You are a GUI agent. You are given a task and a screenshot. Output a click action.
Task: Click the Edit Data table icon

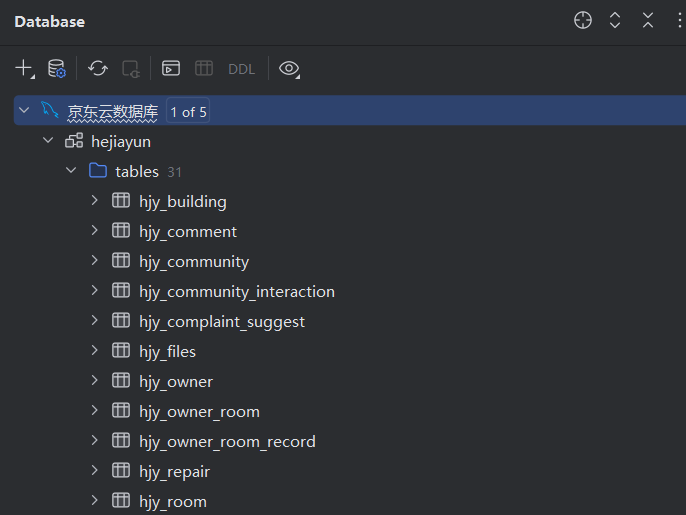point(204,69)
